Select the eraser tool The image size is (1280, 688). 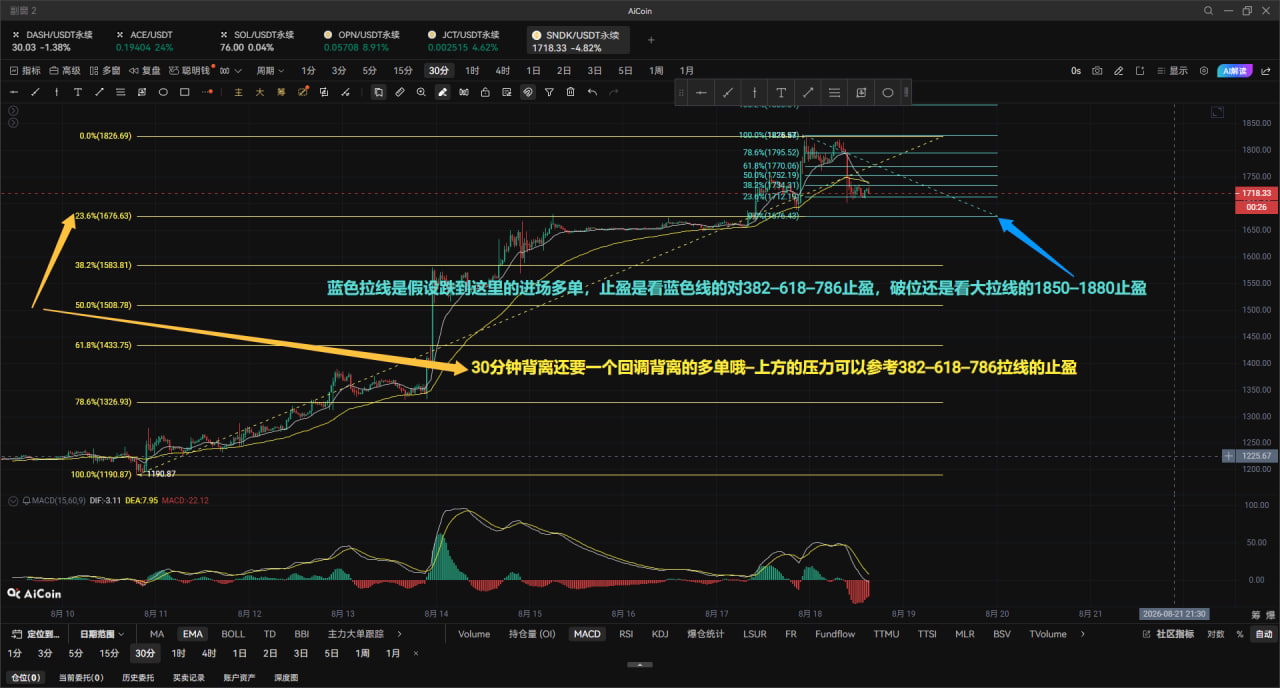click(x=442, y=92)
